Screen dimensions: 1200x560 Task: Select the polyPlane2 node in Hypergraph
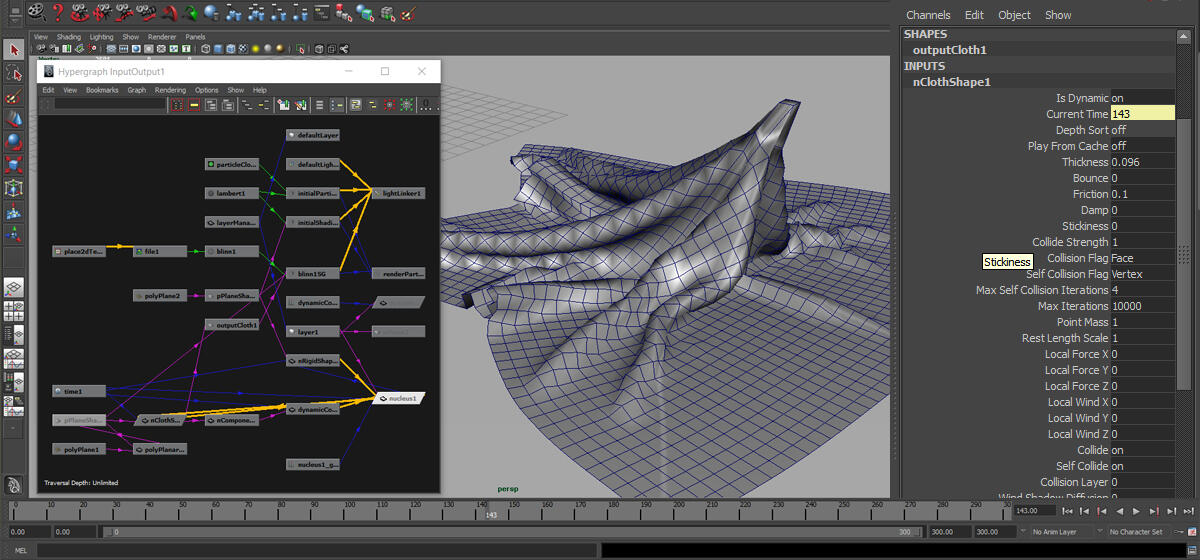click(x=160, y=295)
